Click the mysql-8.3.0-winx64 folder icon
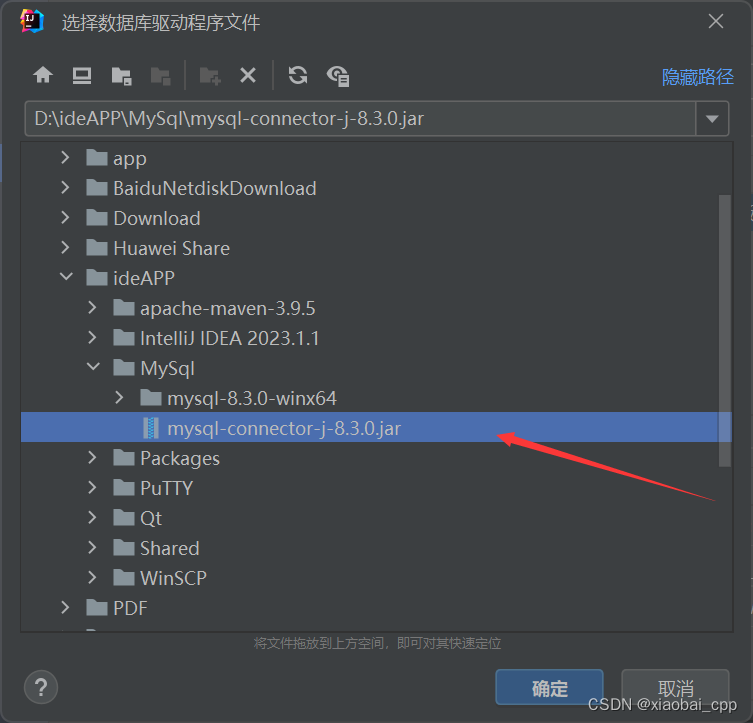This screenshot has width=753, height=723. (x=150, y=398)
